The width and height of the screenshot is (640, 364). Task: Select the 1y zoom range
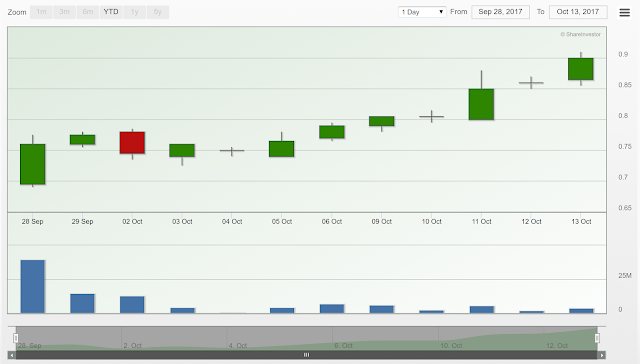[134, 12]
